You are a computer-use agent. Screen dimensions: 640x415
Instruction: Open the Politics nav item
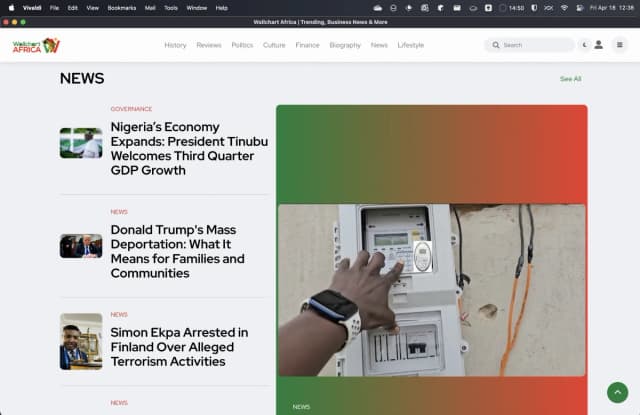point(242,45)
